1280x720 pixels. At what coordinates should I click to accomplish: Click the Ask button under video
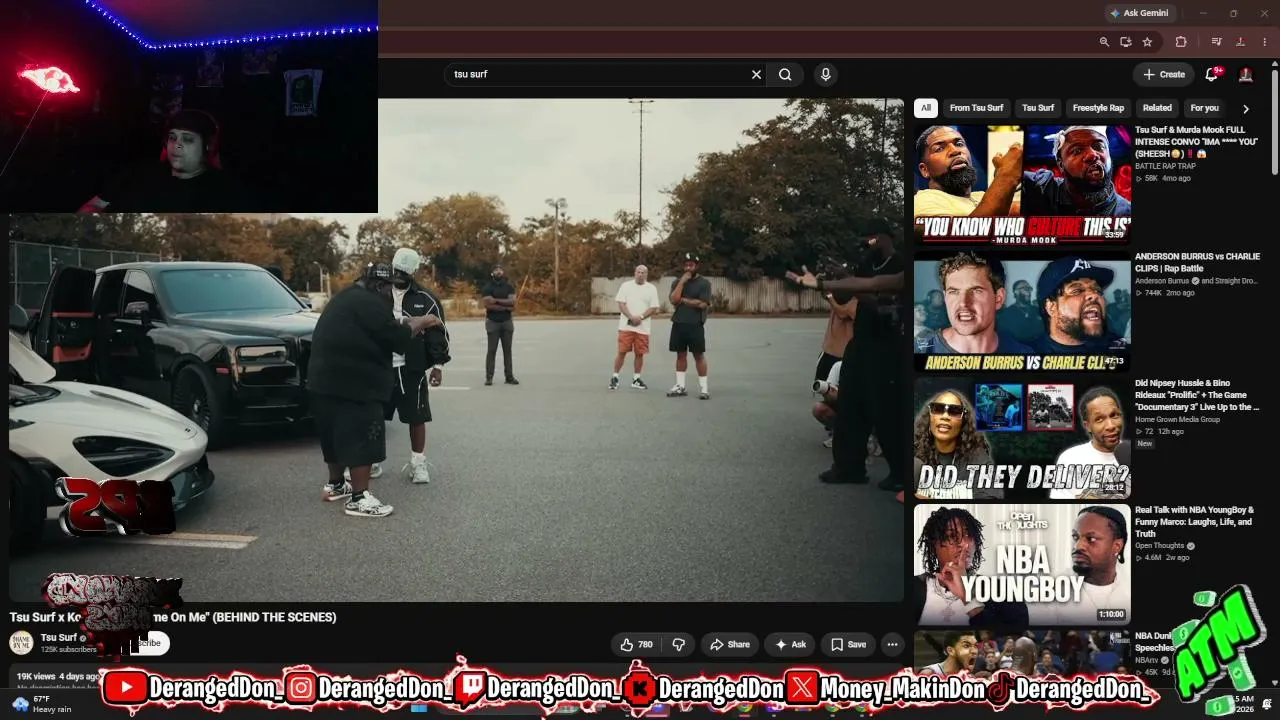790,645
